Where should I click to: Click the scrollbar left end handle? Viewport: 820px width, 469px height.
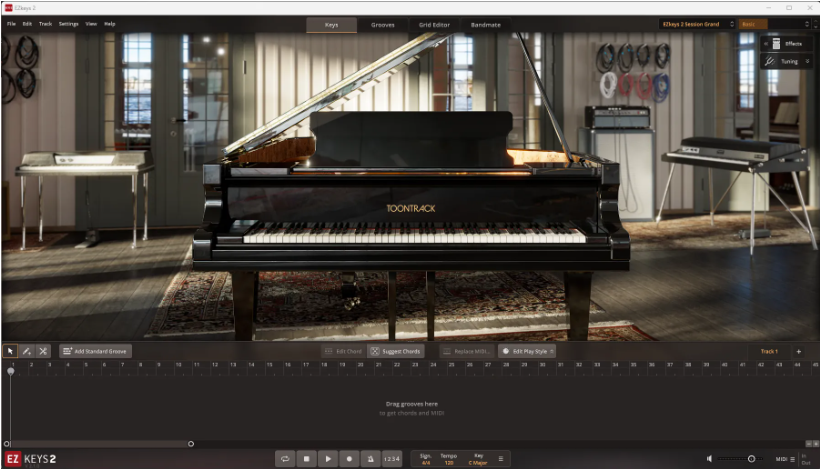[x=7, y=444]
